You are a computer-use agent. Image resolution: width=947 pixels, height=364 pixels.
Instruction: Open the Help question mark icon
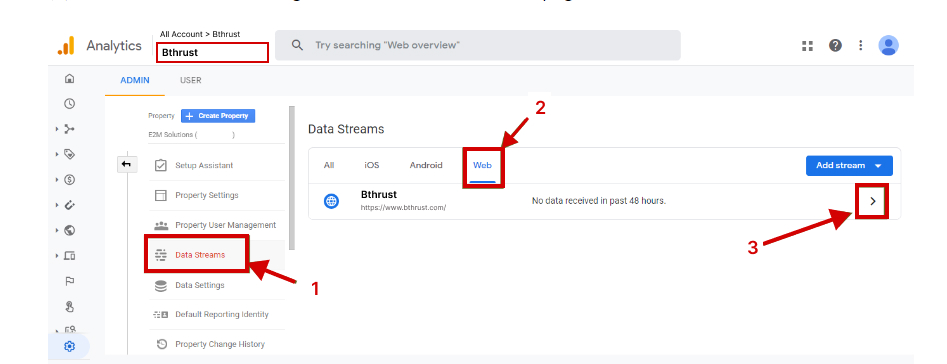click(x=835, y=45)
